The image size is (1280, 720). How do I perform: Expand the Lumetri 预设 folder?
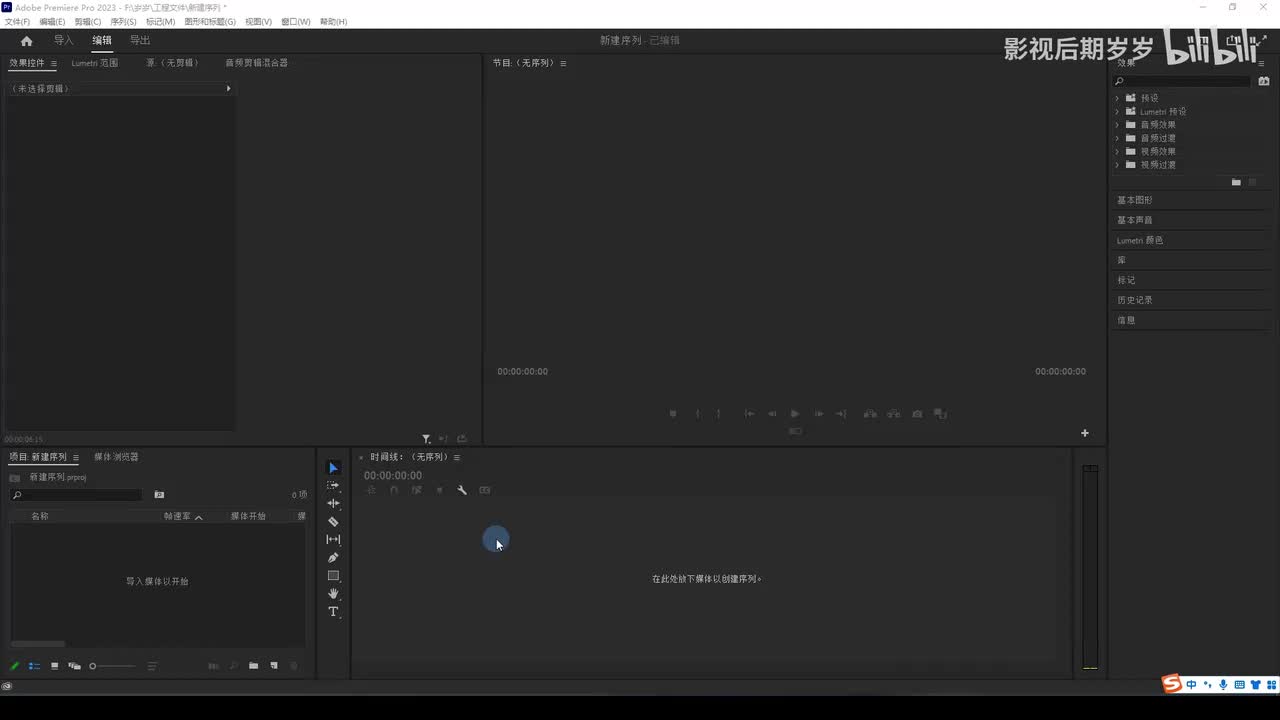(1117, 111)
